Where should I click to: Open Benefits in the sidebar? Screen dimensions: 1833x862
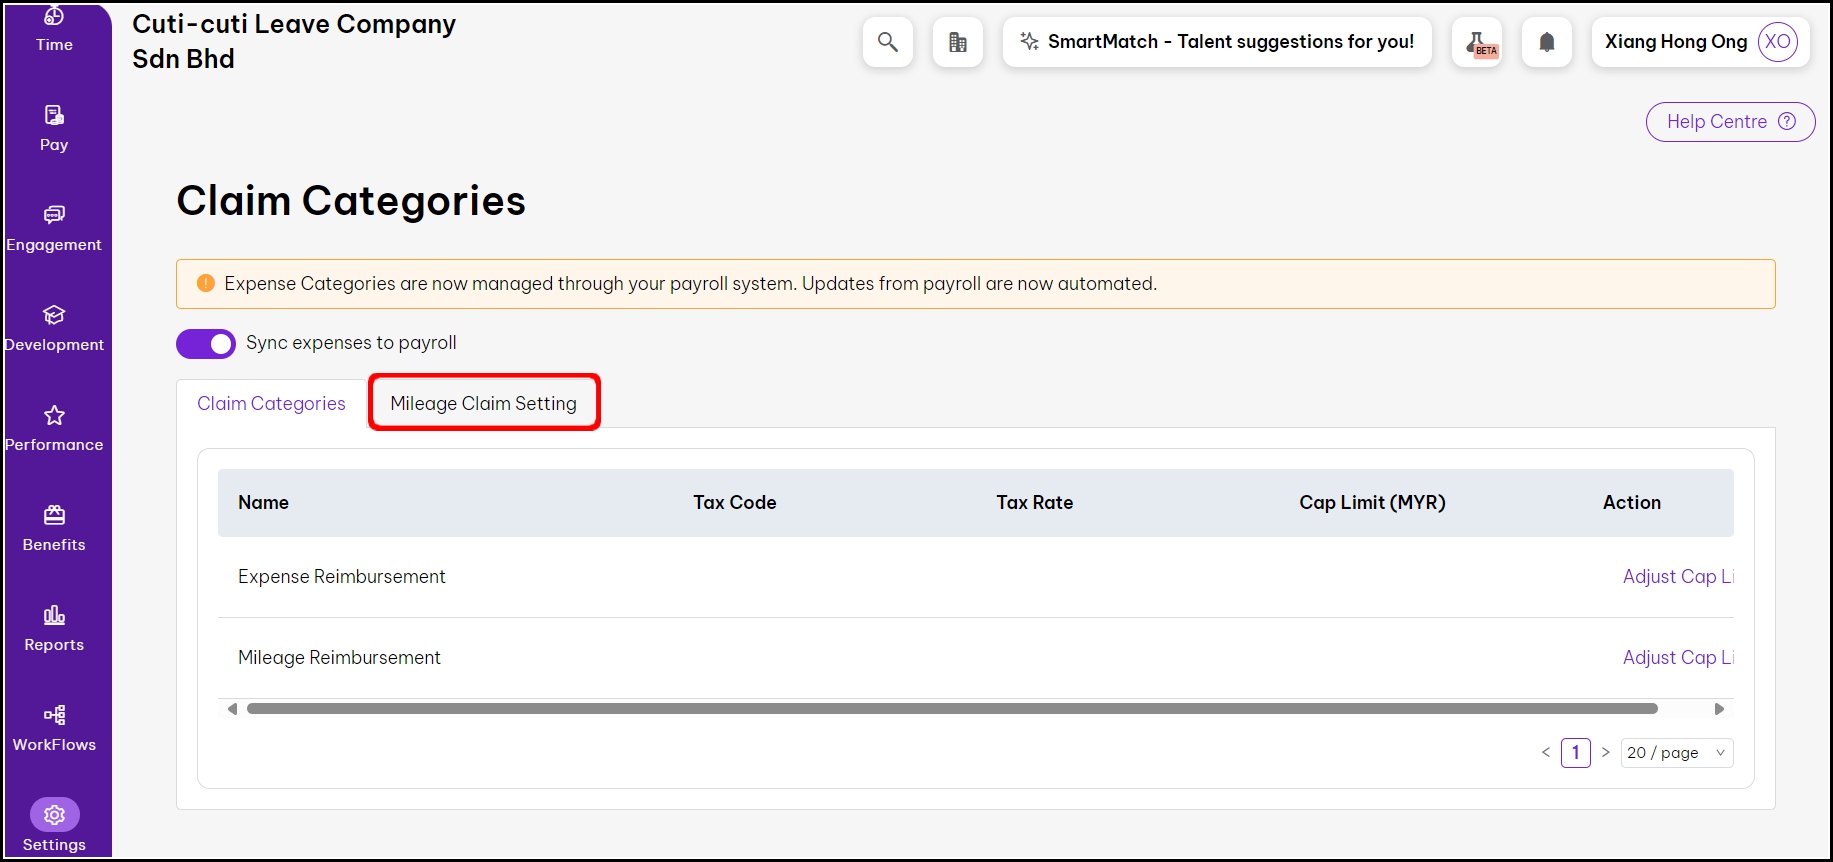[54, 528]
